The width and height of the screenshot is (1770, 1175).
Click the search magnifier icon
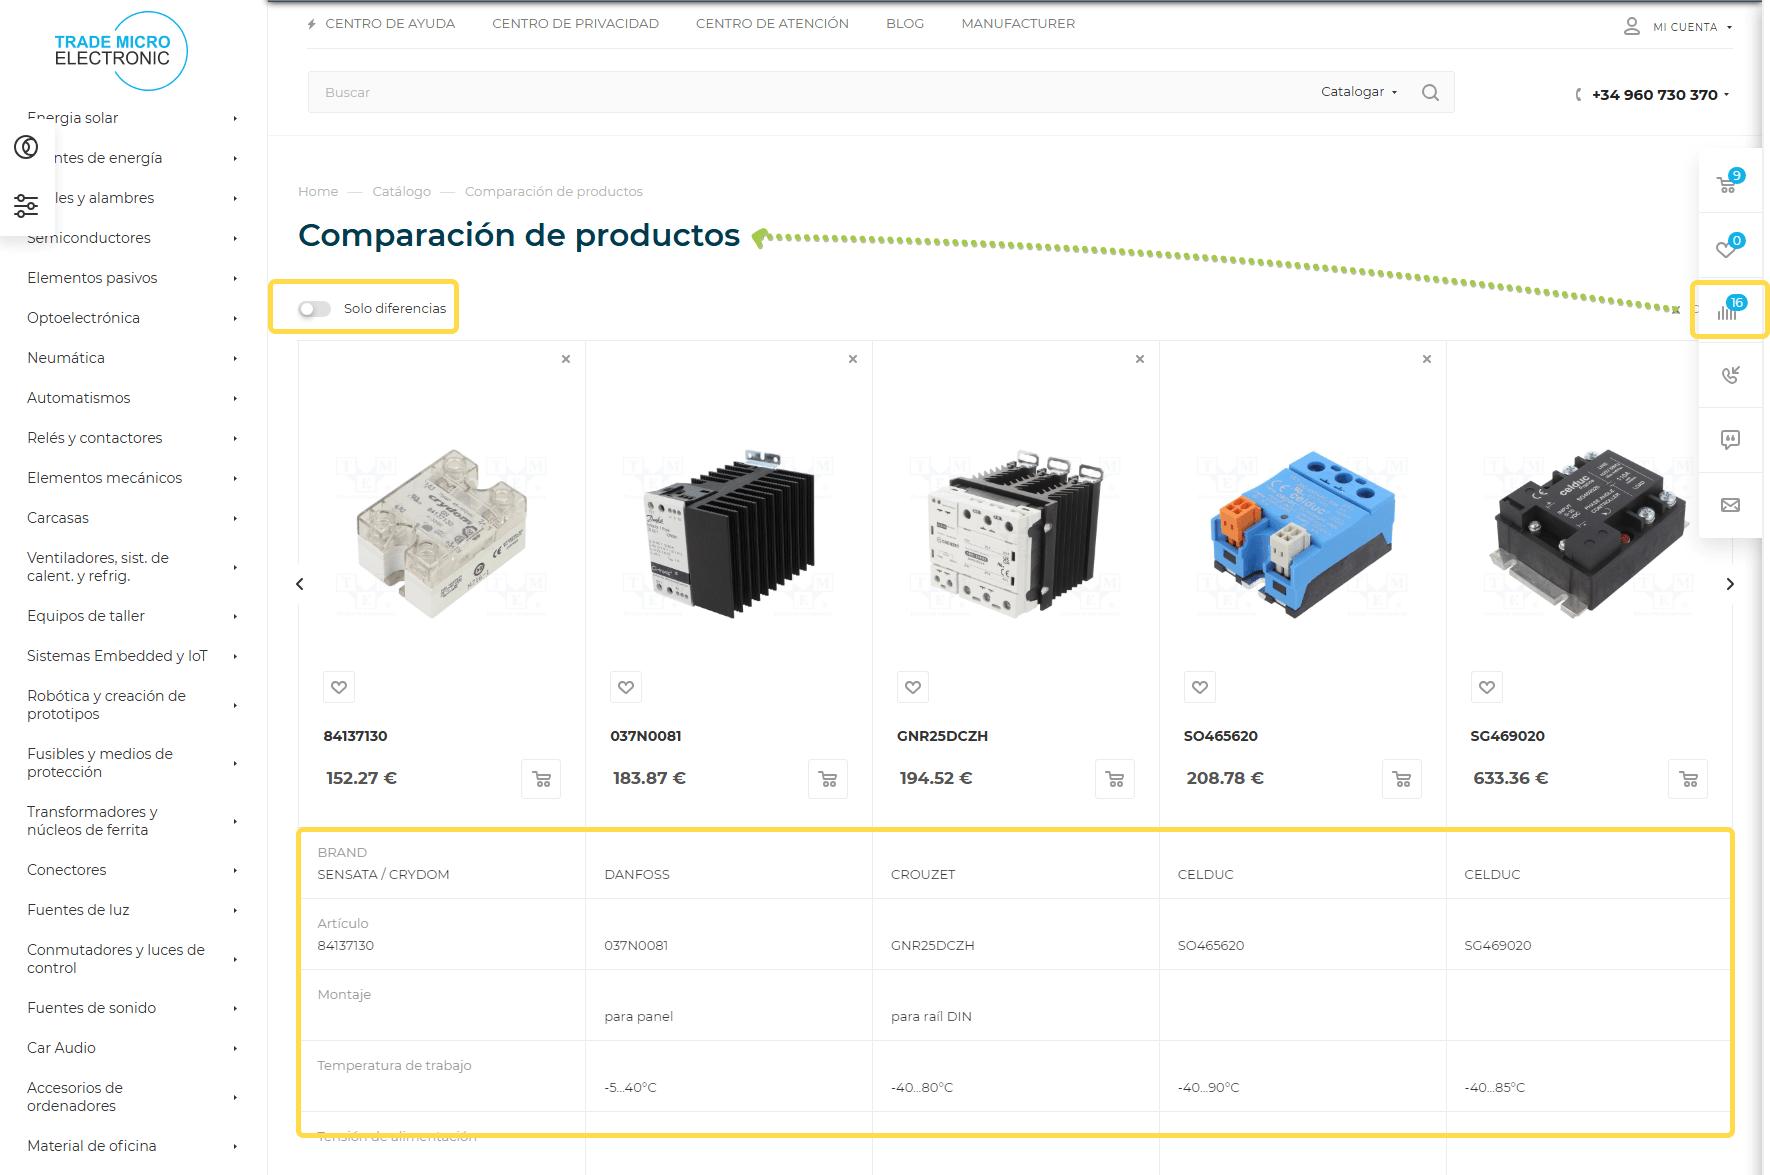(x=1430, y=92)
